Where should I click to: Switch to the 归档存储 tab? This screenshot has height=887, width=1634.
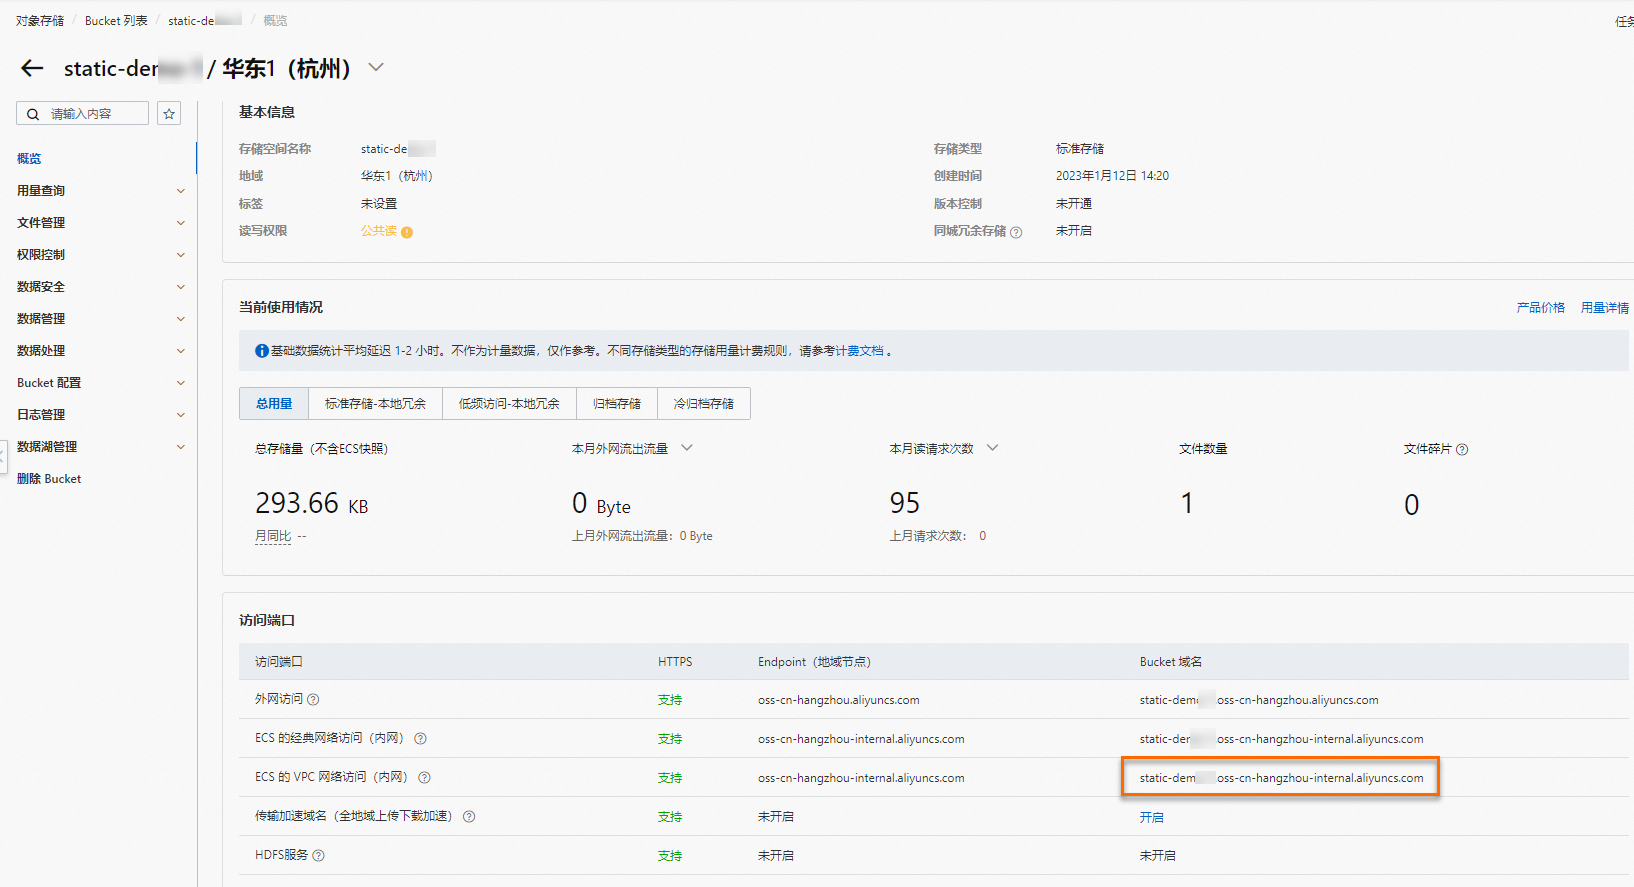pyautogui.click(x=616, y=404)
